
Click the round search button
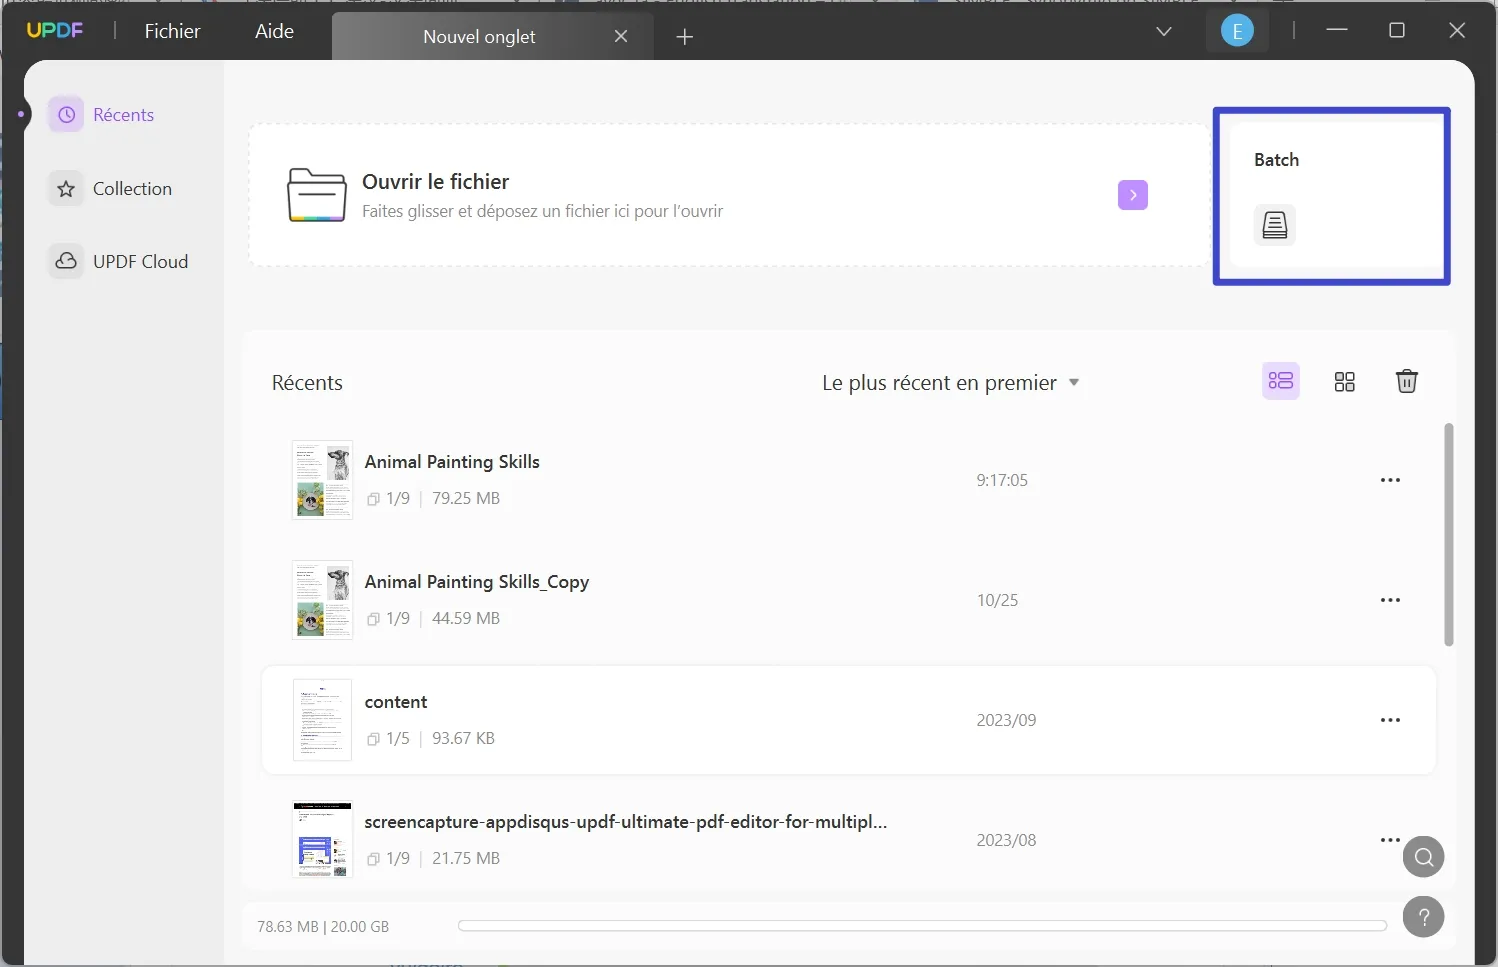[x=1424, y=857]
